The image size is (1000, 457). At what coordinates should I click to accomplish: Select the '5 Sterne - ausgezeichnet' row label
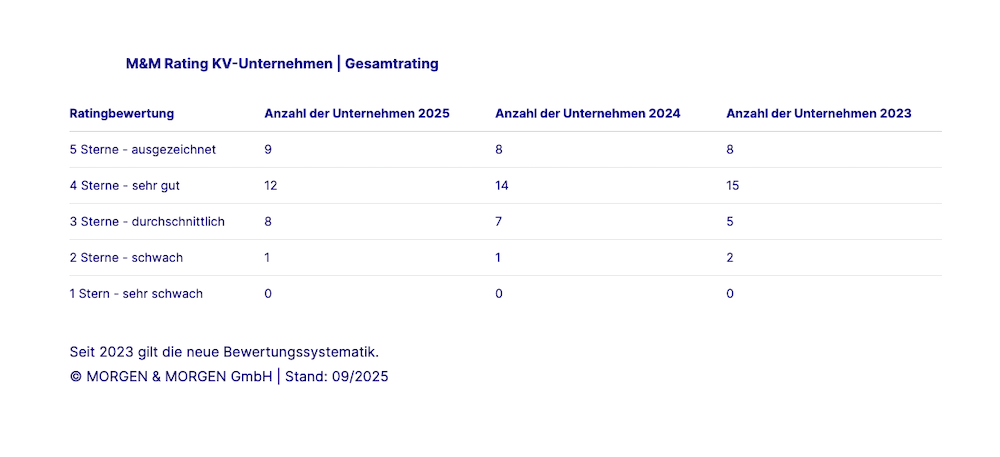point(143,150)
